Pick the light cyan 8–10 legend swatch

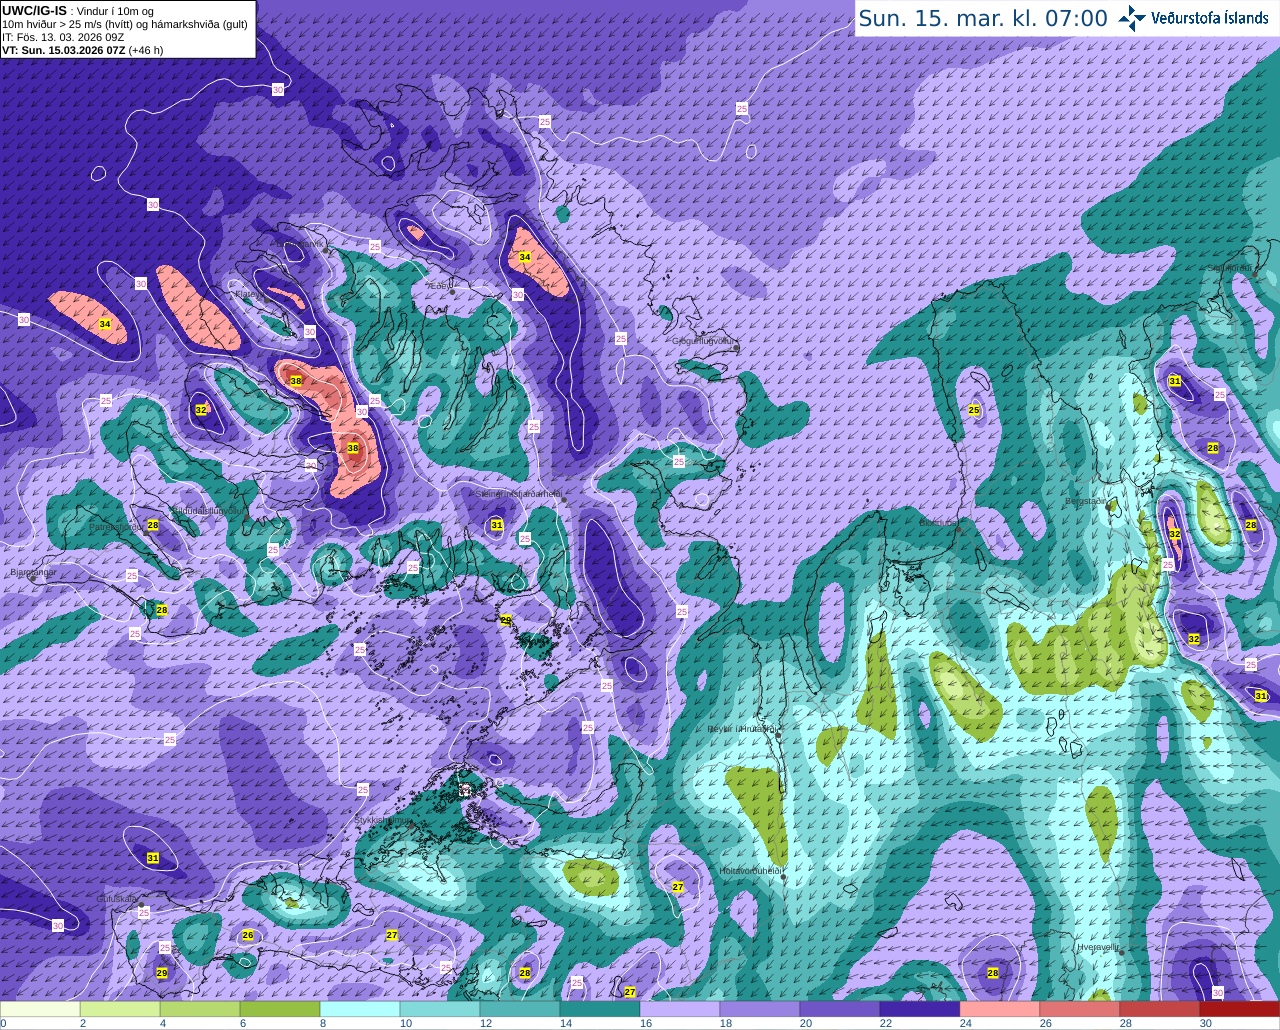tap(360, 1009)
